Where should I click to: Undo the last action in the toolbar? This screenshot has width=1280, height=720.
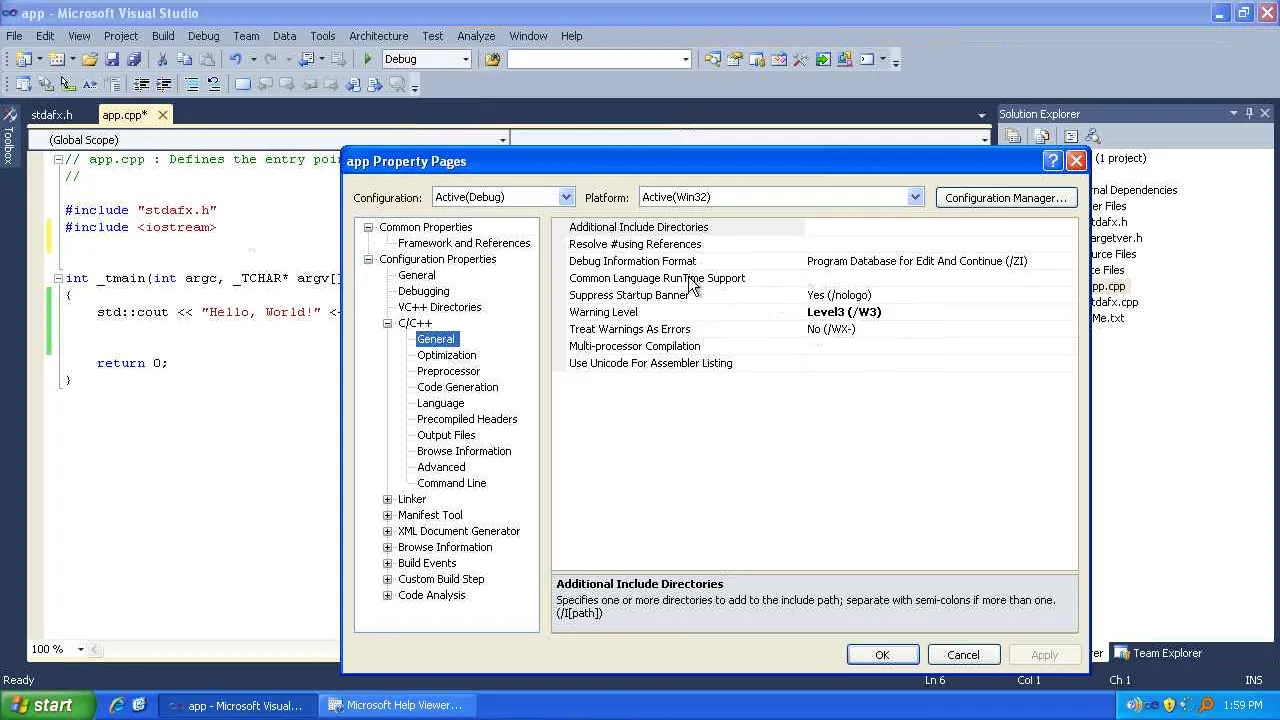(236, 60)
